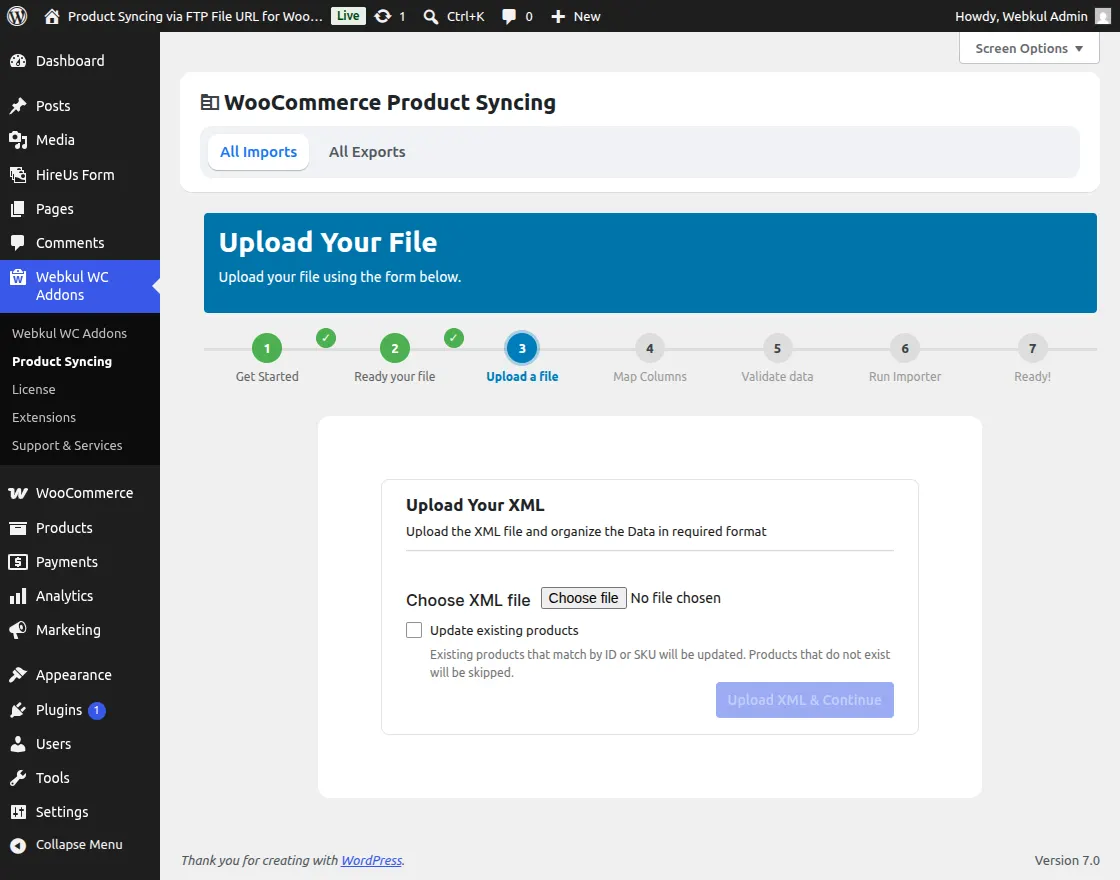
Task: Go to step 1 Get Started circle
Action: (x=267, y=349)
